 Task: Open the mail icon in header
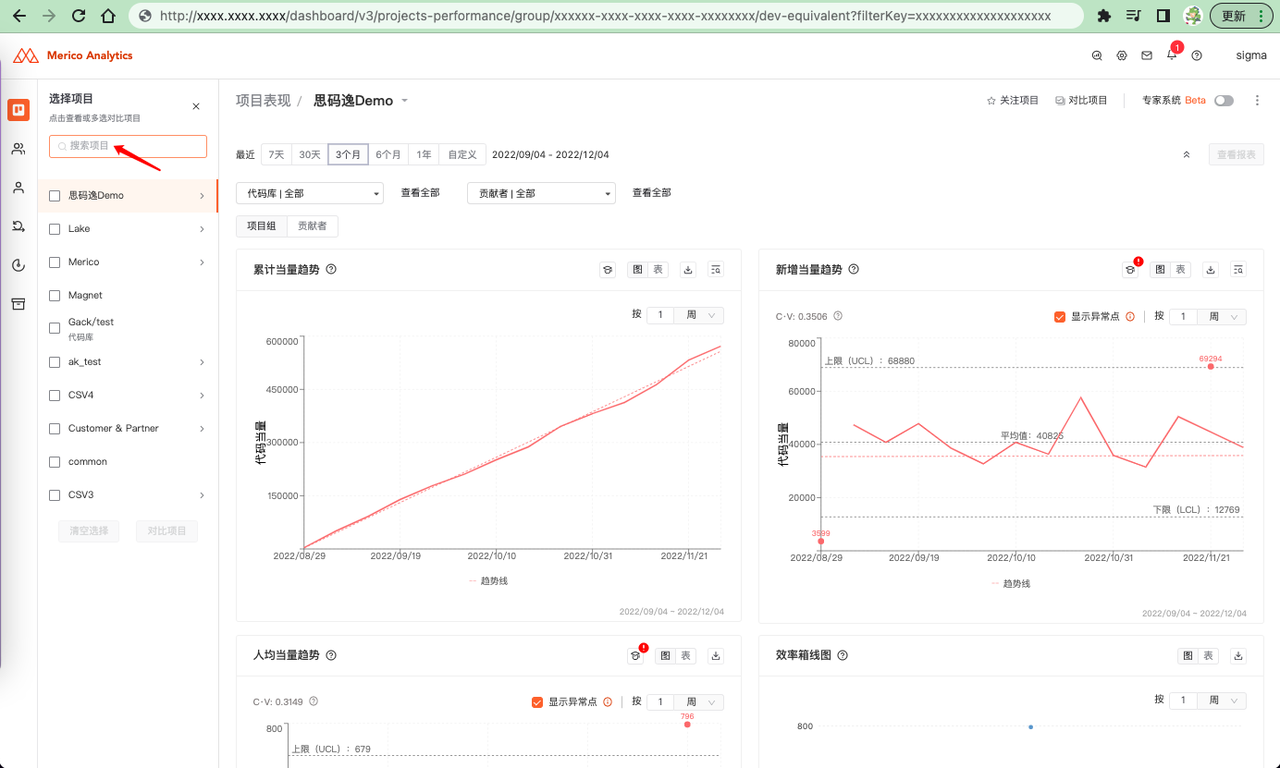(1147, 56)
